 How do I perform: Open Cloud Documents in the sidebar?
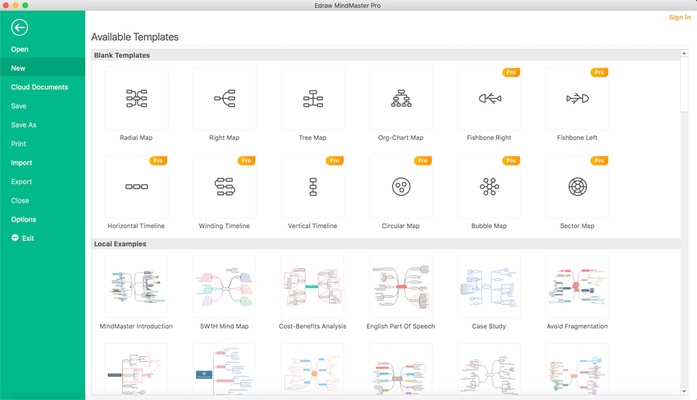[x=40, y=87]
